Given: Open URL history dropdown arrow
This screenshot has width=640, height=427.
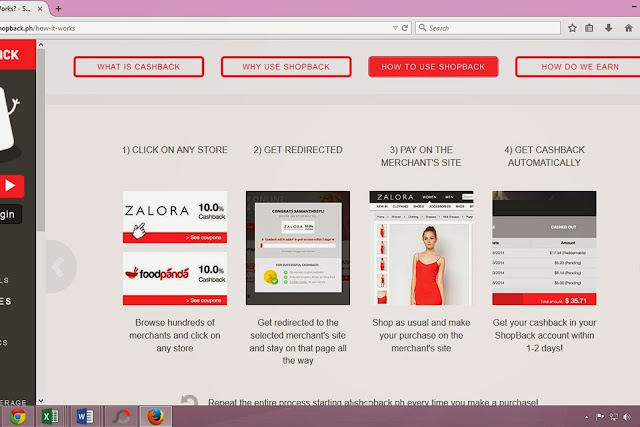Looking at the screenshot, I should pyautogui.click(x=395, y=28).
